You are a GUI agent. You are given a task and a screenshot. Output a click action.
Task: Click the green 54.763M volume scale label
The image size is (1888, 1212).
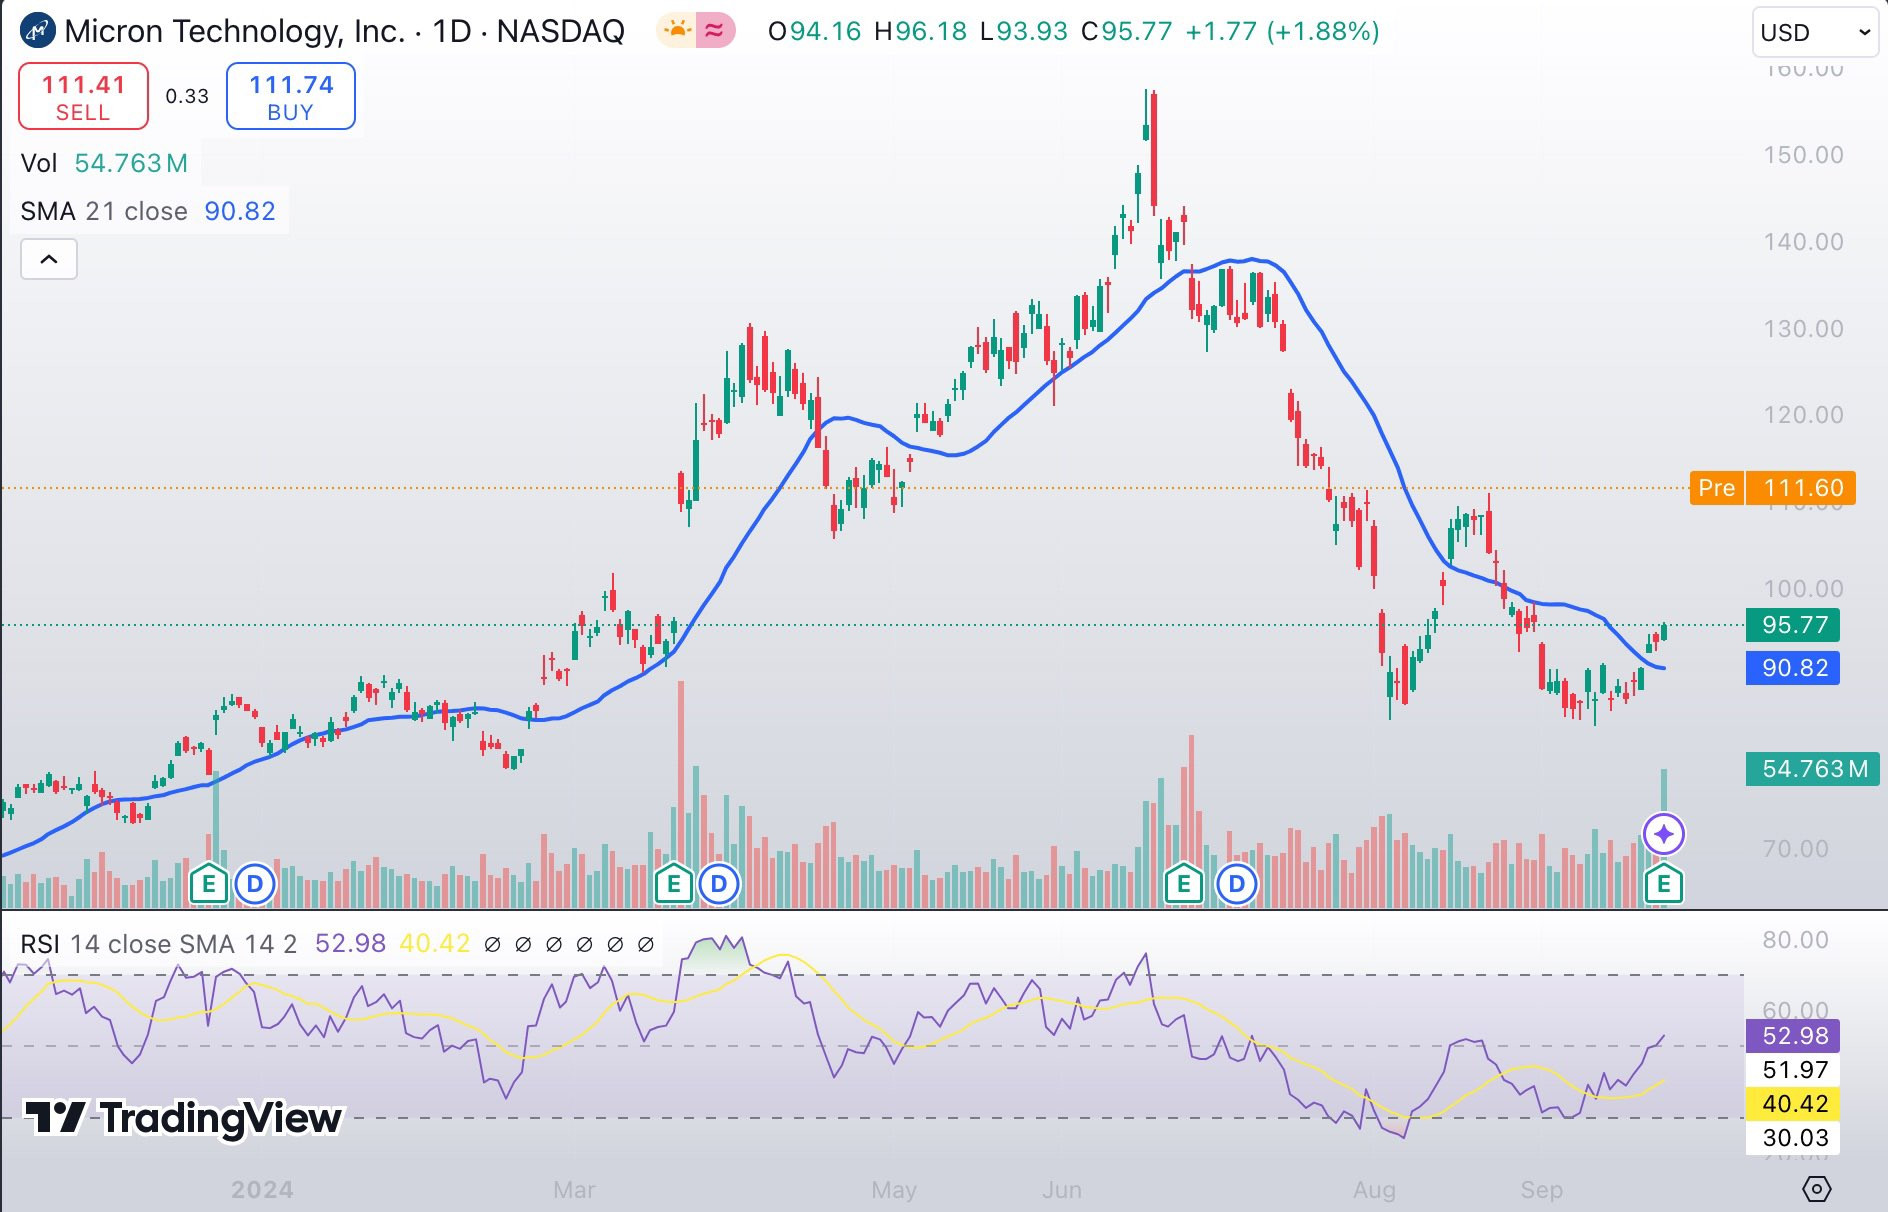1813,769
